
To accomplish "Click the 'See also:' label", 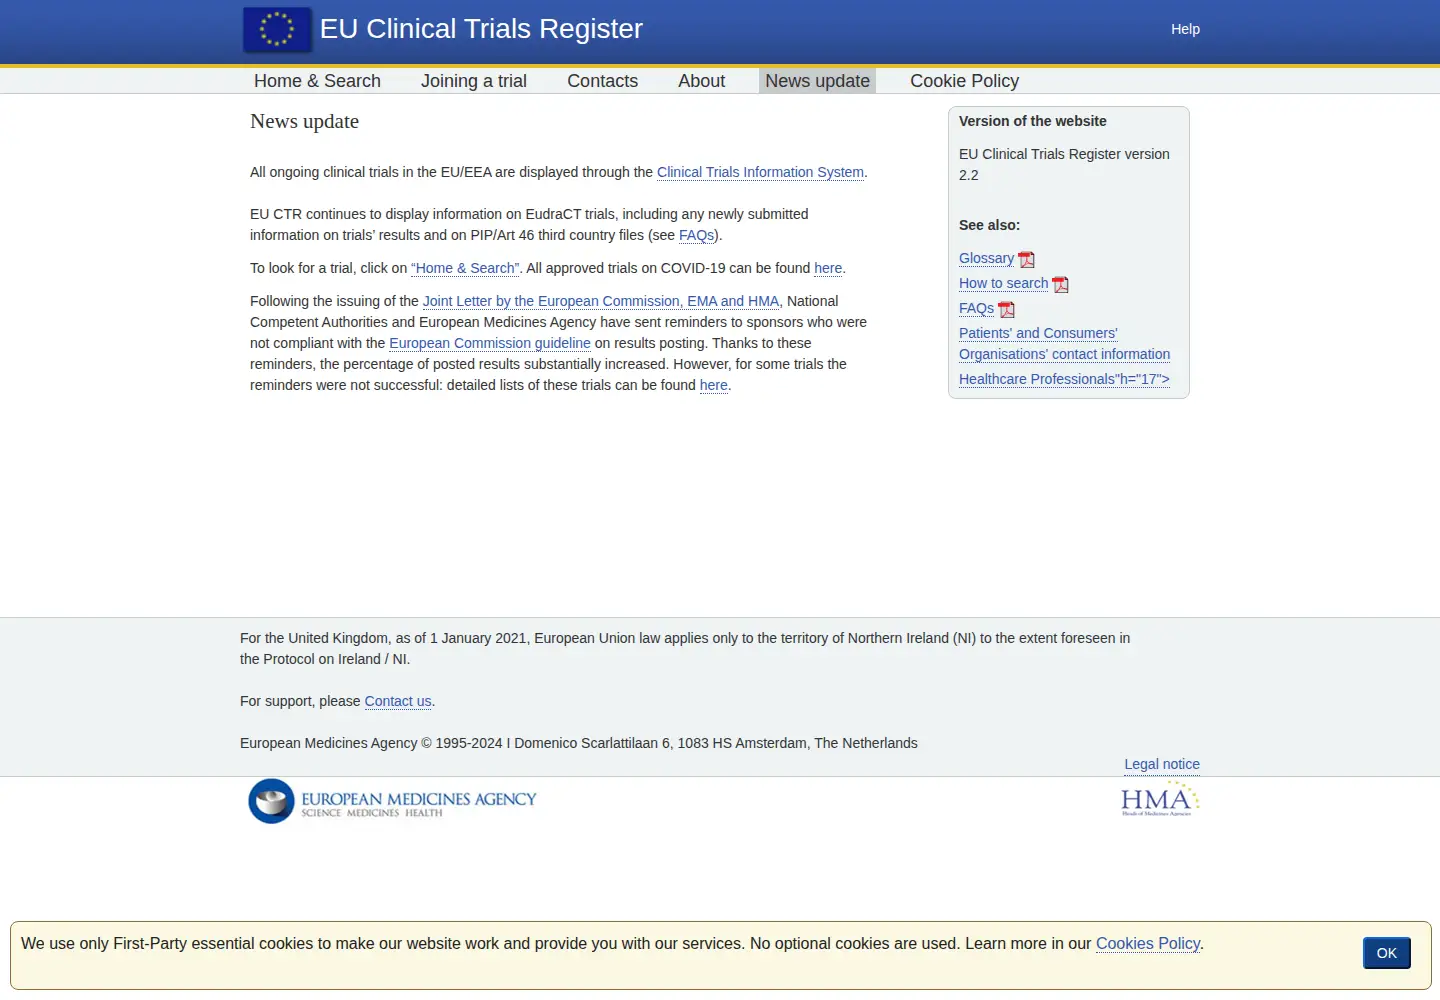I will click(990, 225).
